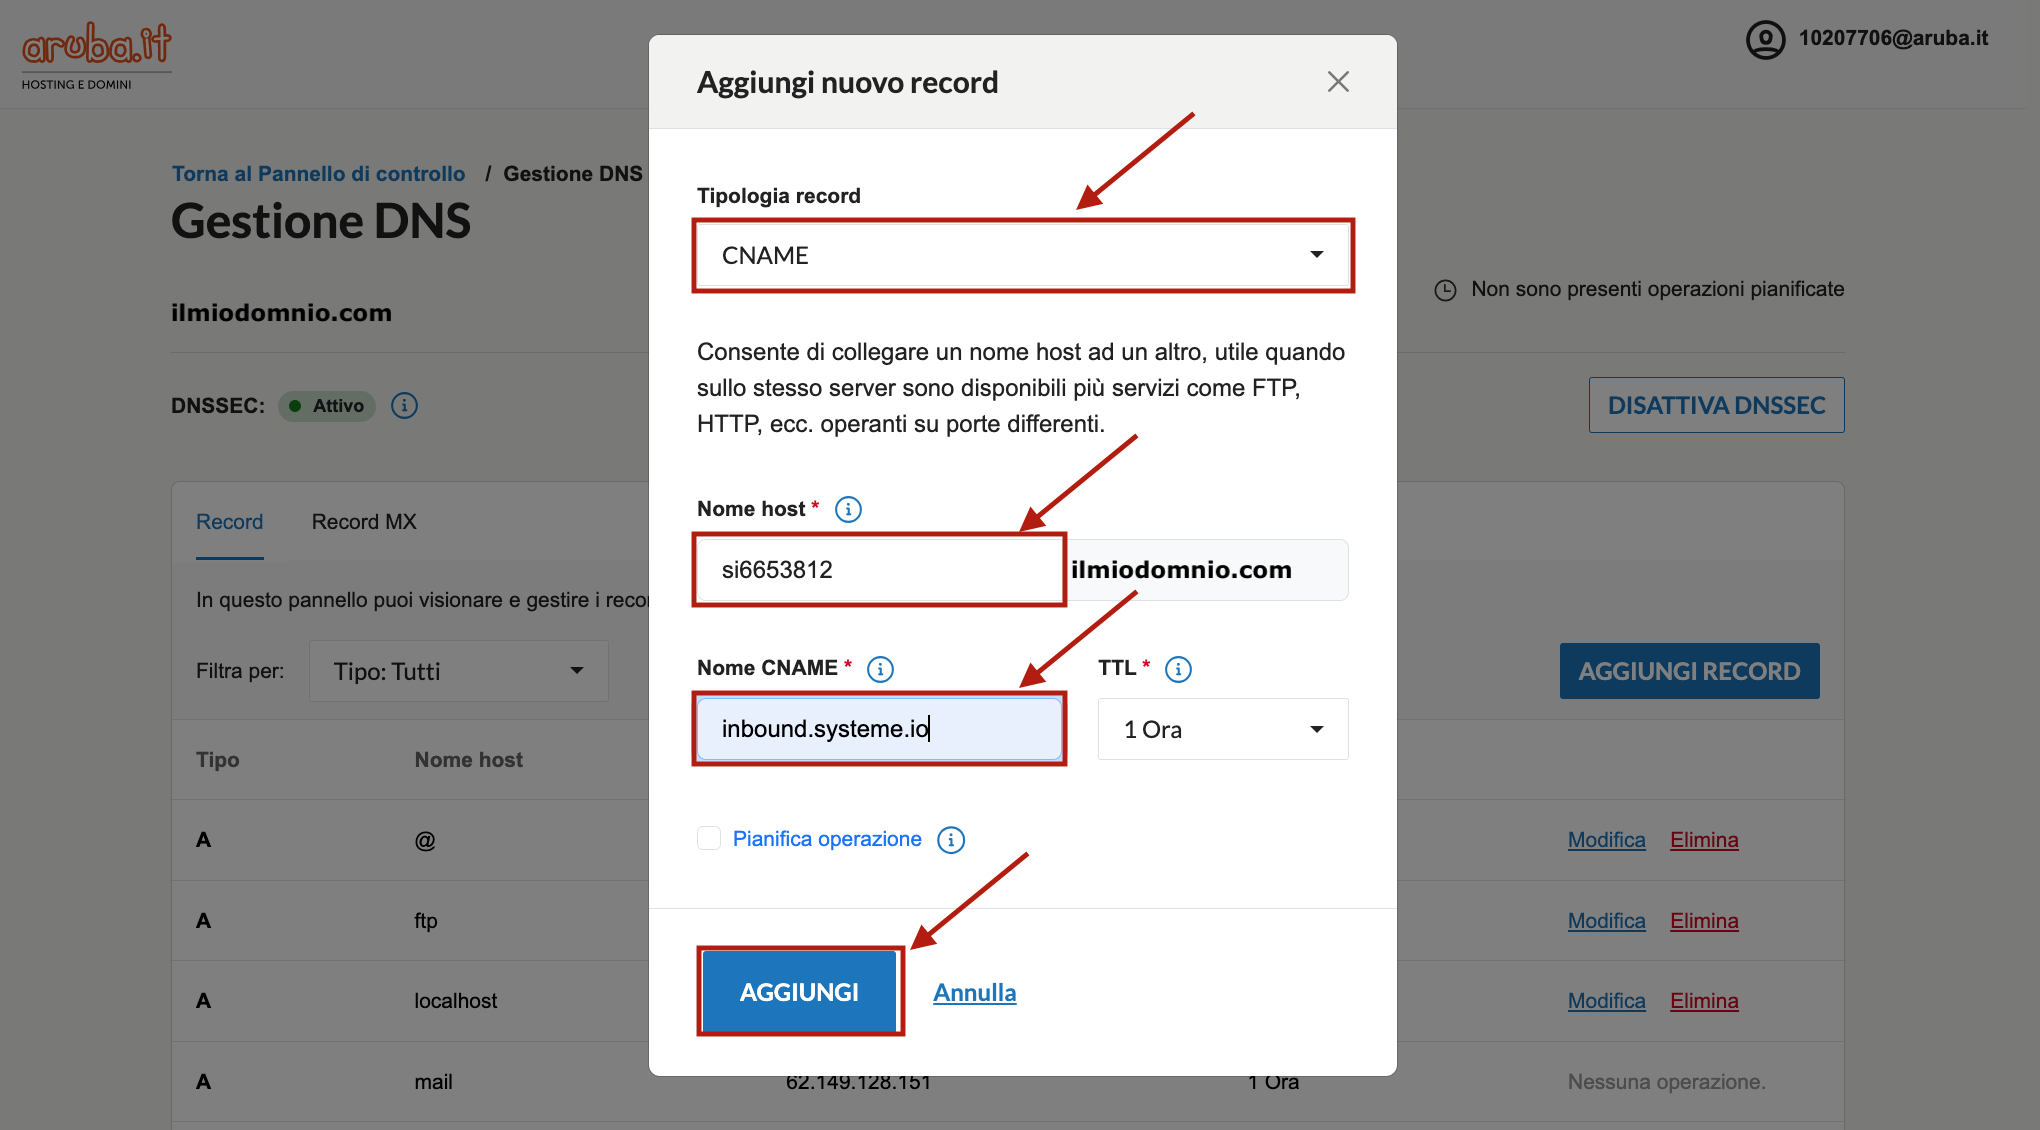Screen dimensions: 2040x1130
Task: Click DISATTIVA DNSSEC button
Action: point(1716,405)
